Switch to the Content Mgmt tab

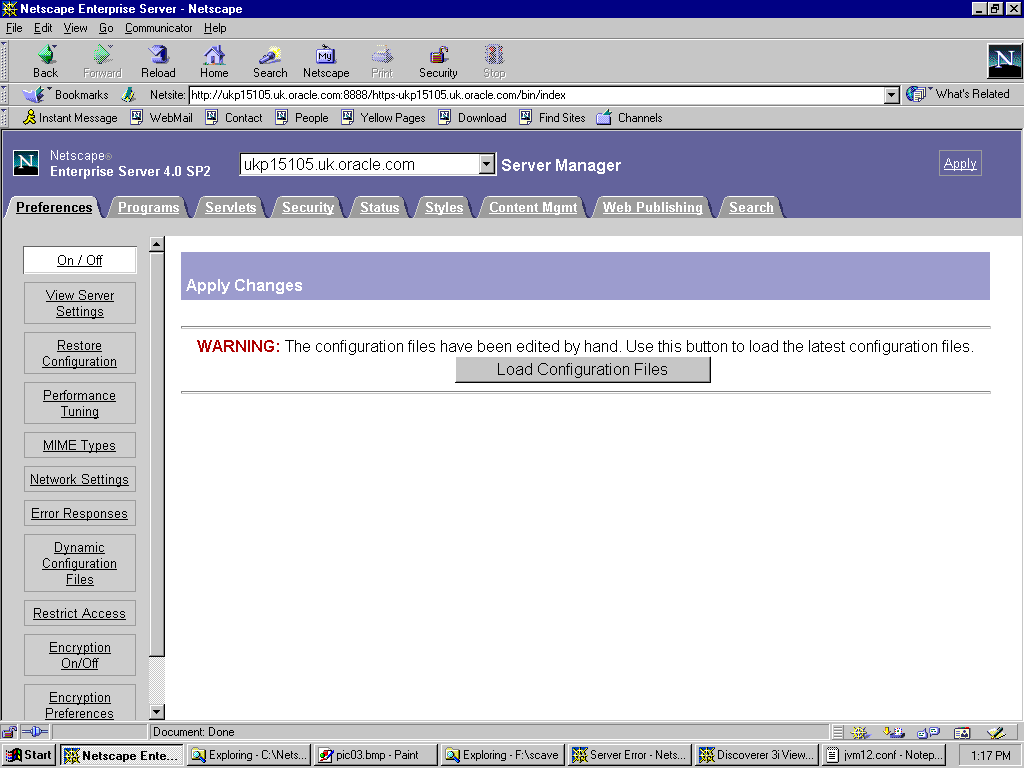533,207
